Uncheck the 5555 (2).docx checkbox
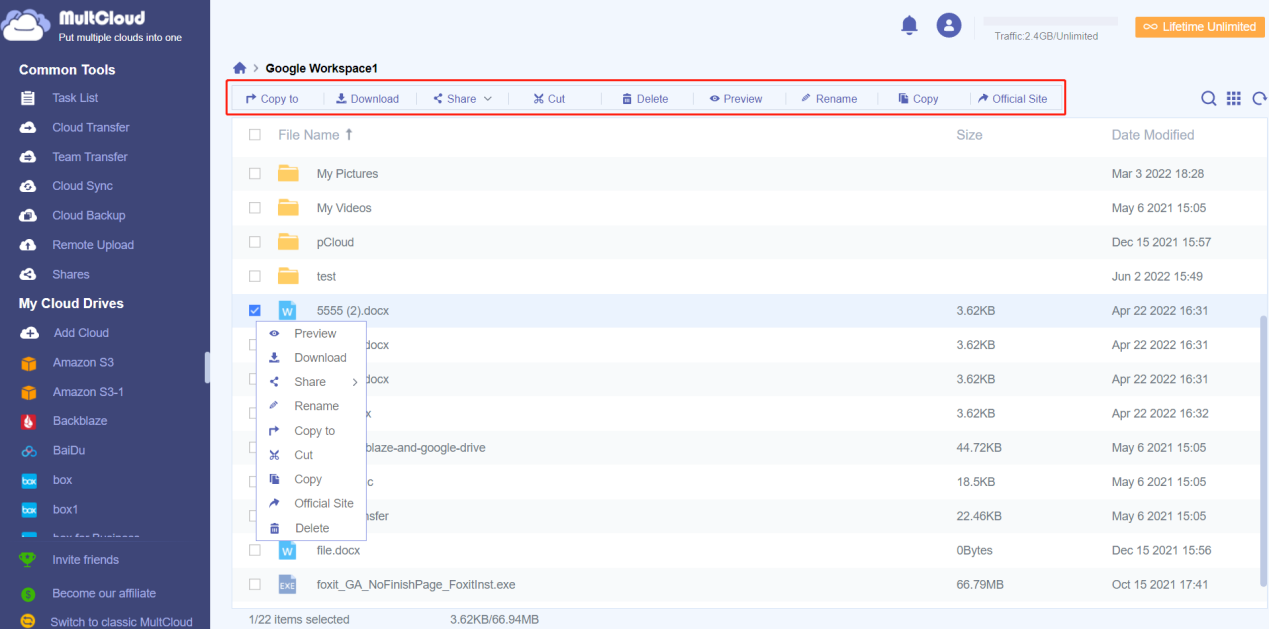Image resolution: width=1269 pixels, height=629 pixels. coord(255,311)
